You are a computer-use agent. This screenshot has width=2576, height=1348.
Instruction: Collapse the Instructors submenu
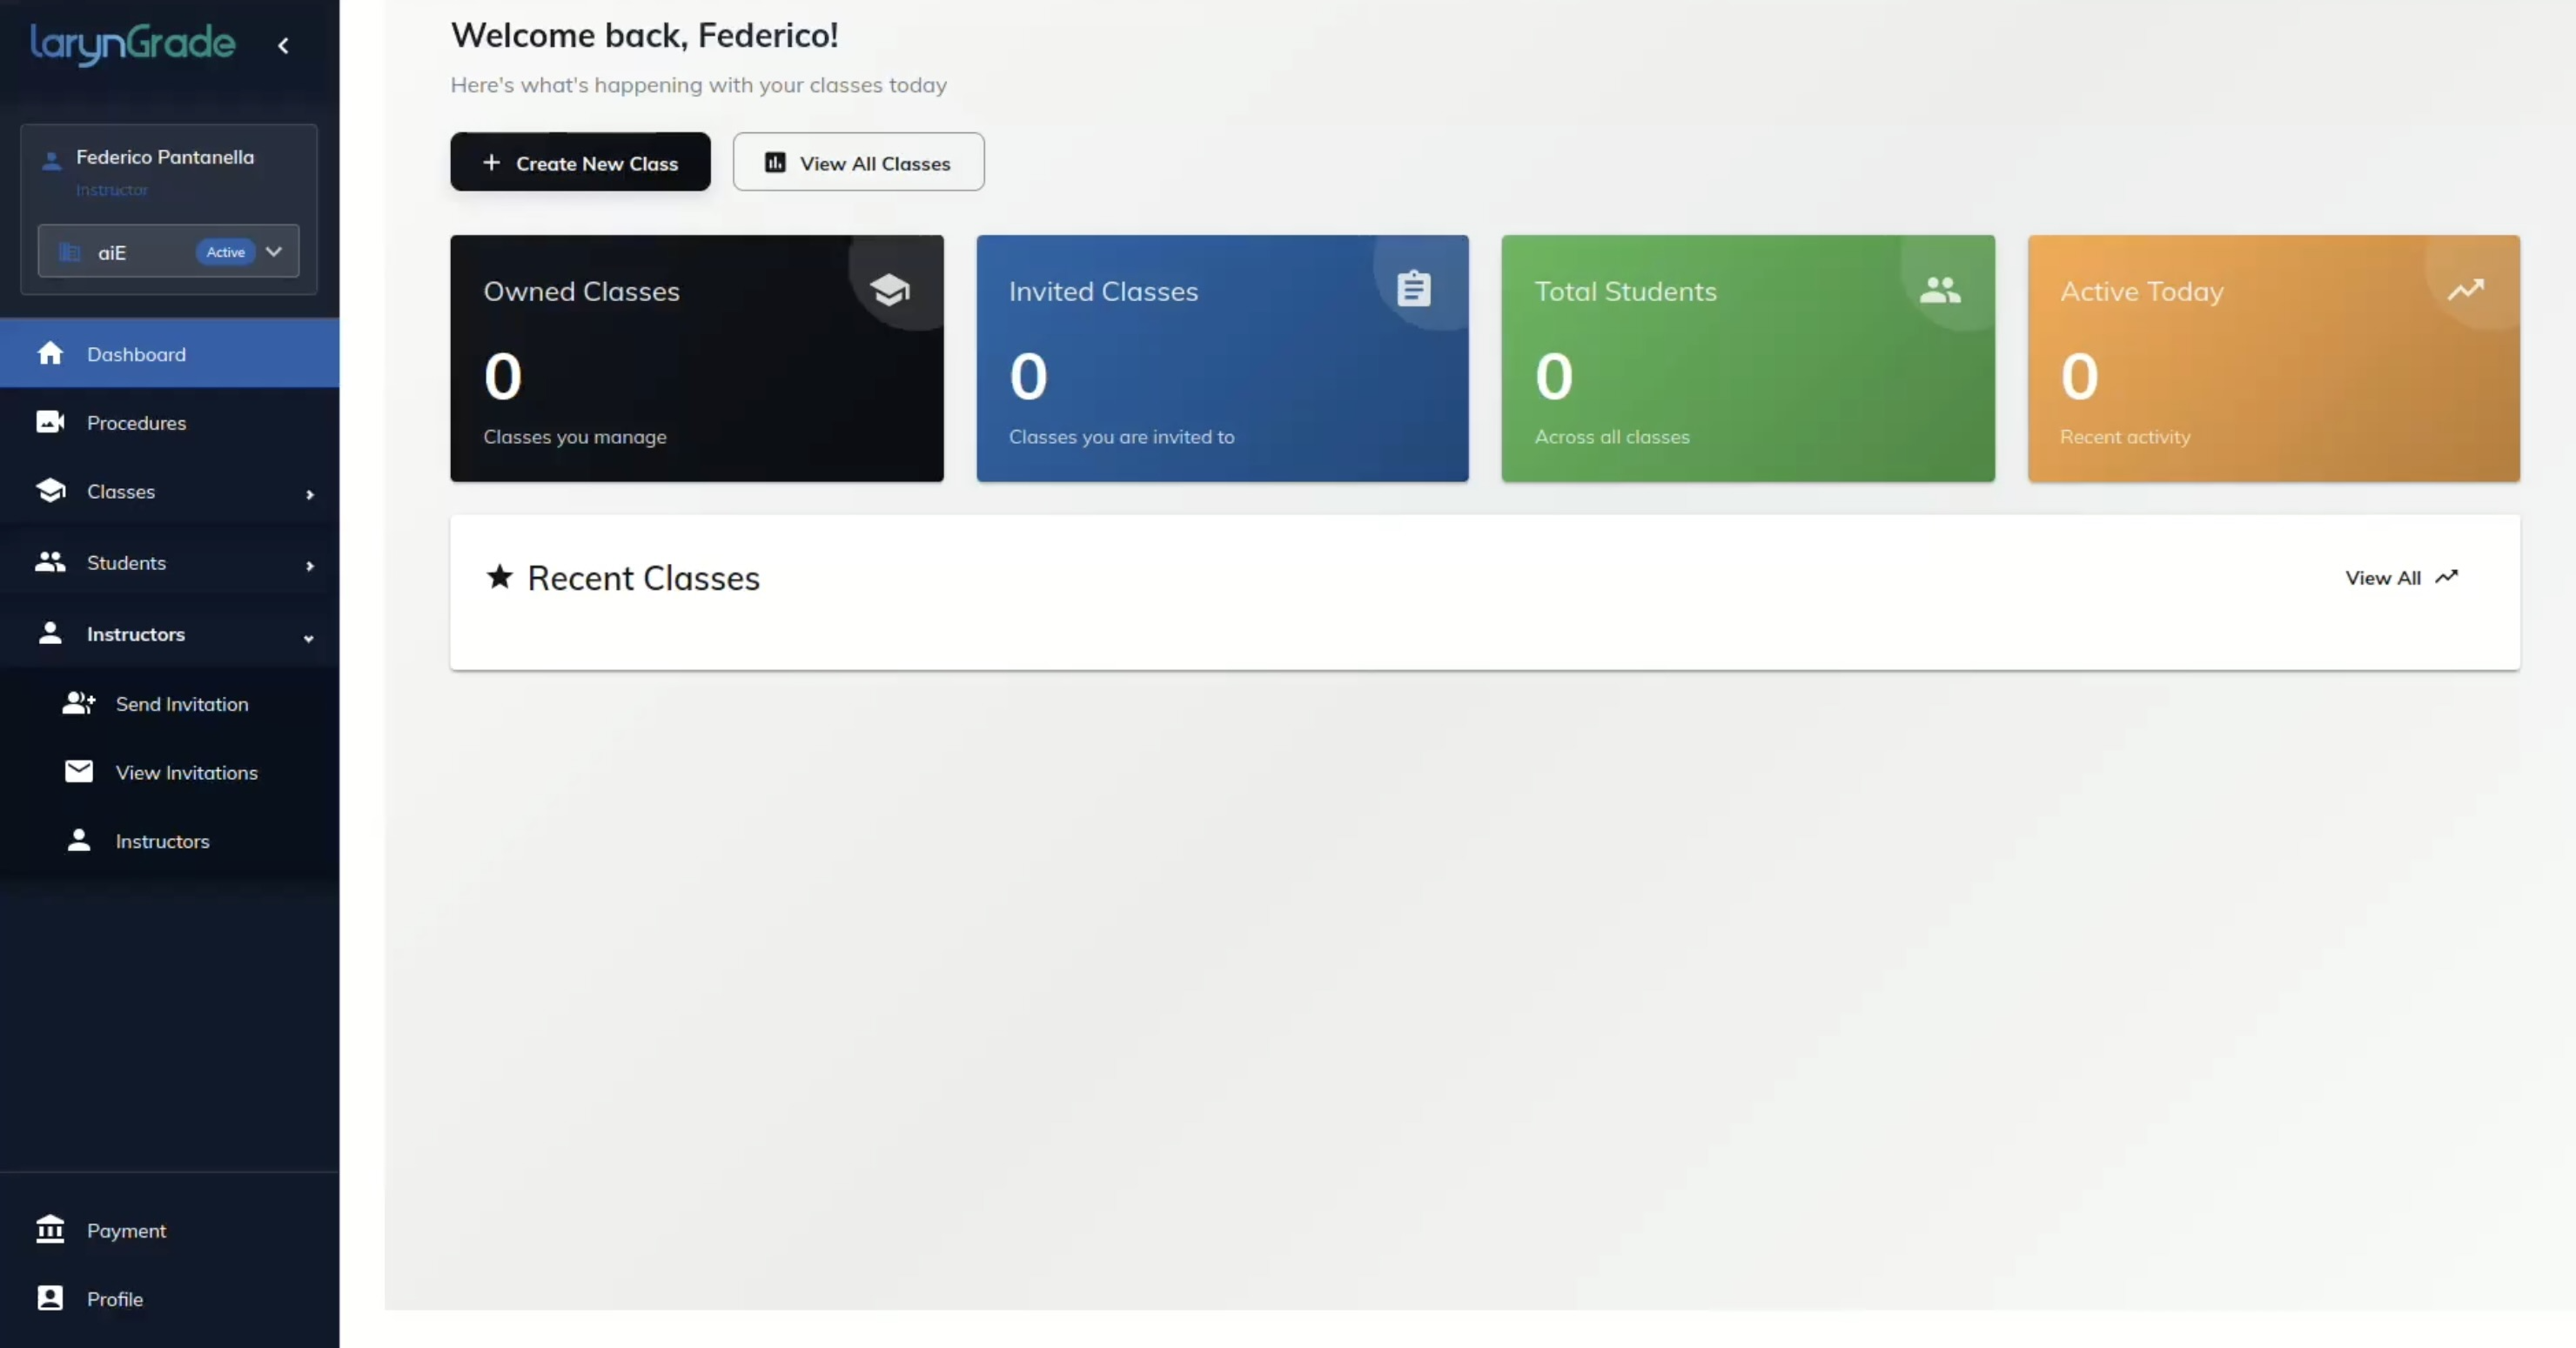(x=308, y=638)
